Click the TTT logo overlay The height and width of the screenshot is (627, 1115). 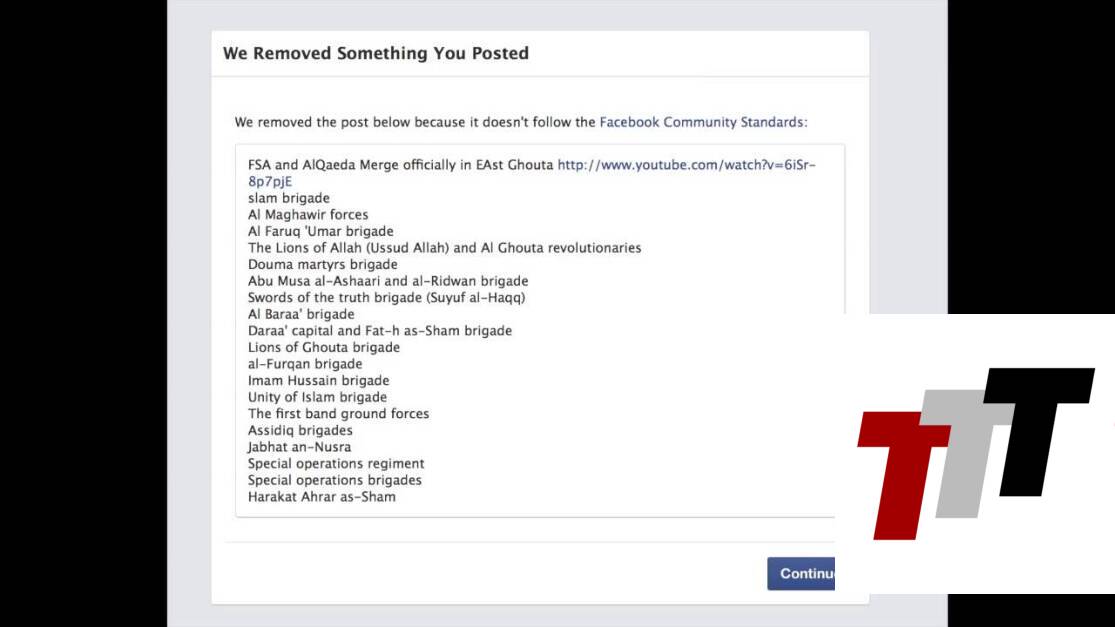click(x=975, y=453)
